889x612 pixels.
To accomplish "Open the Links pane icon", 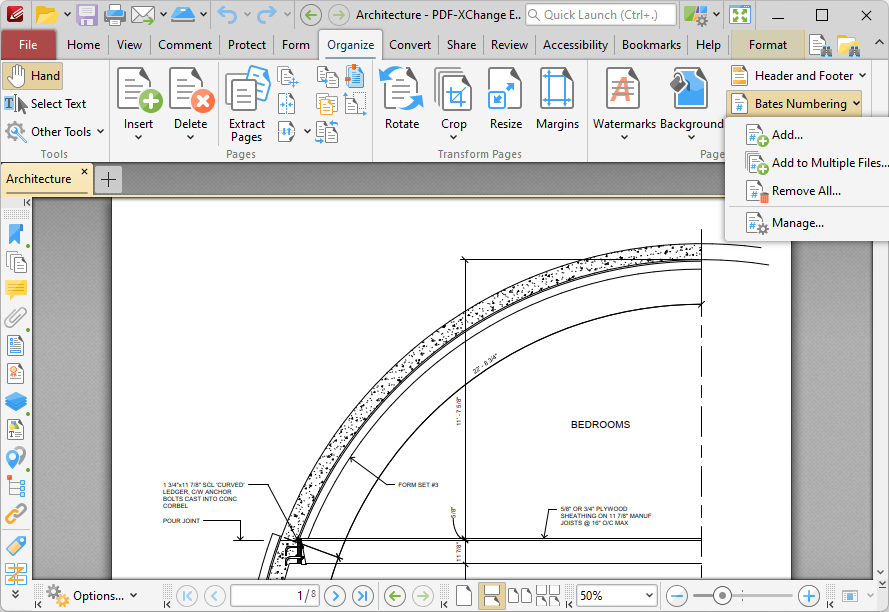I will tap(16, 514).
